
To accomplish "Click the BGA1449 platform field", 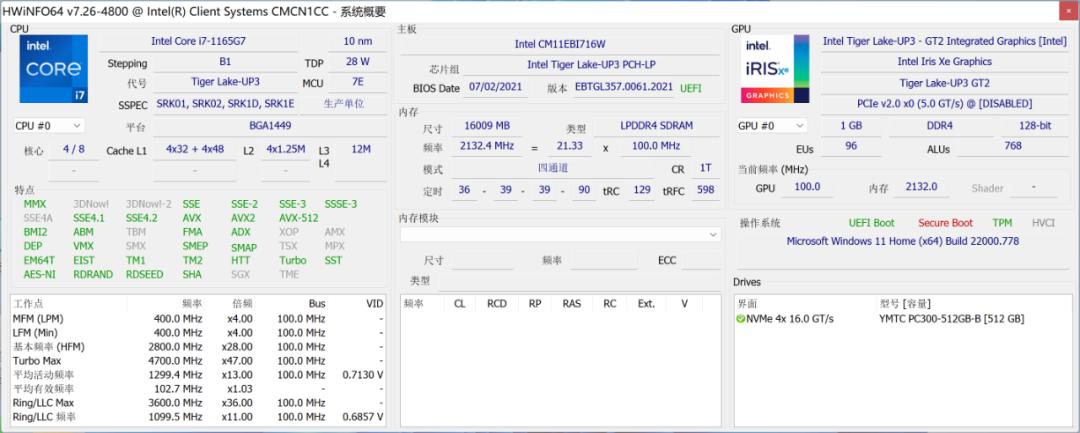I will pyautogui.click(x=270, y=126).
